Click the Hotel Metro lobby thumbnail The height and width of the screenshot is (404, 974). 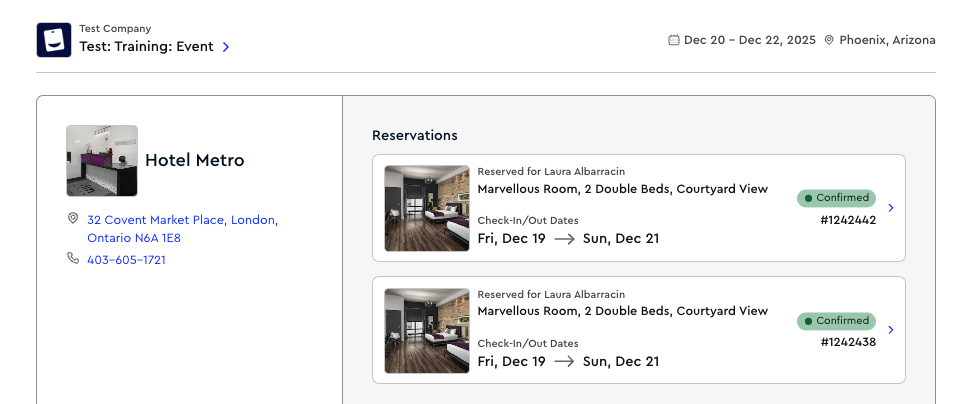pos(102,160)
